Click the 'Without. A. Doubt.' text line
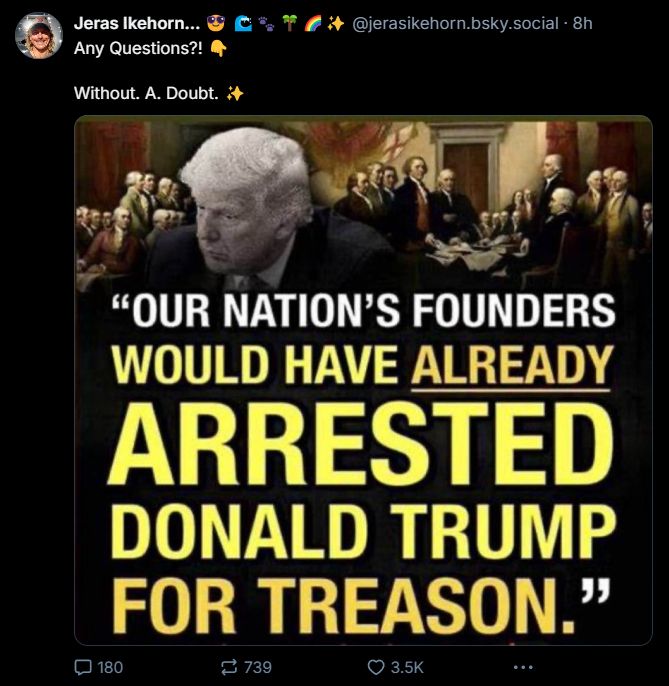The image size is (669, 686). (x=146, y=93)
